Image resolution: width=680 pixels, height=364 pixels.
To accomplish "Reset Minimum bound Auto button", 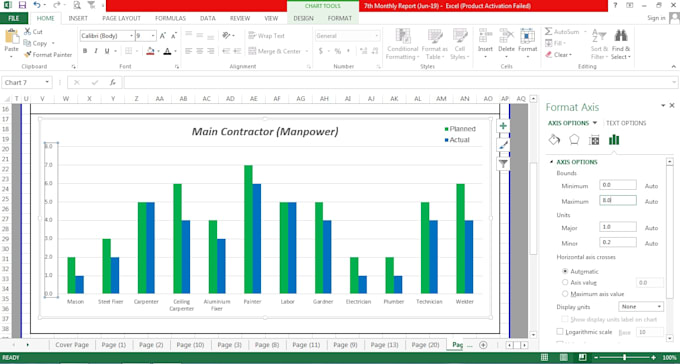I will click(651, 186).
